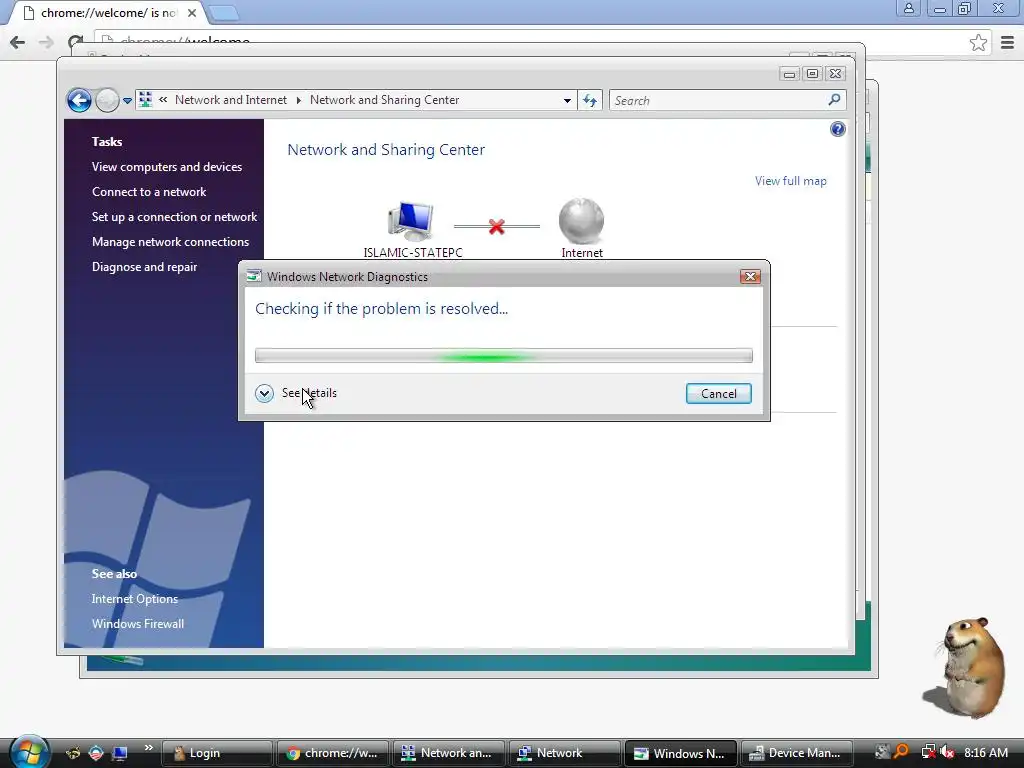The width and height of the screenshot is (1024, 768).
Task: Click the Internet globe icon
Action: coord(581,221)
